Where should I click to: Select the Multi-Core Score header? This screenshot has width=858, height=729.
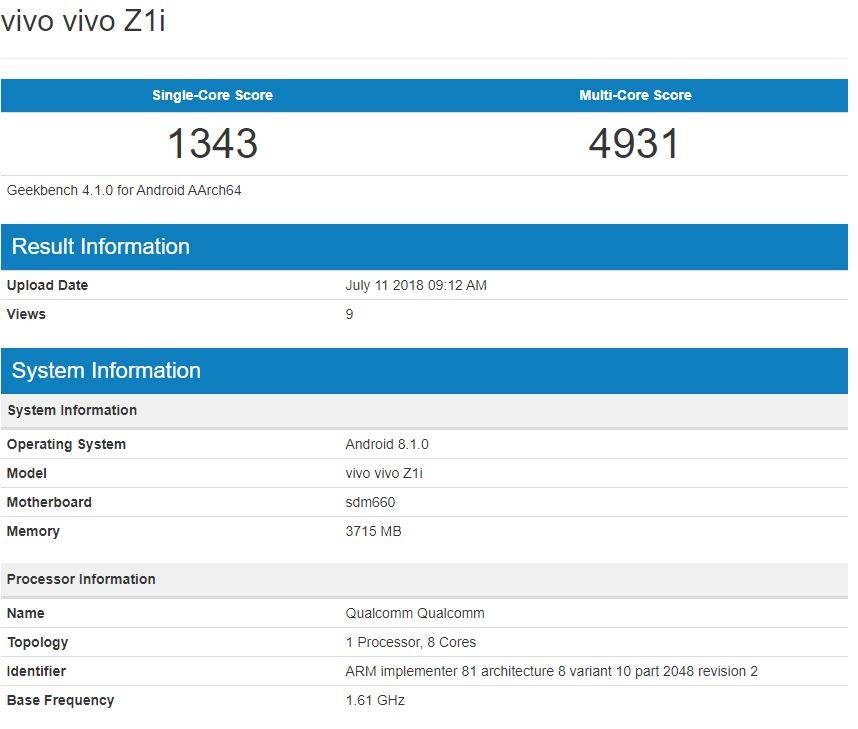coord(635,95)
